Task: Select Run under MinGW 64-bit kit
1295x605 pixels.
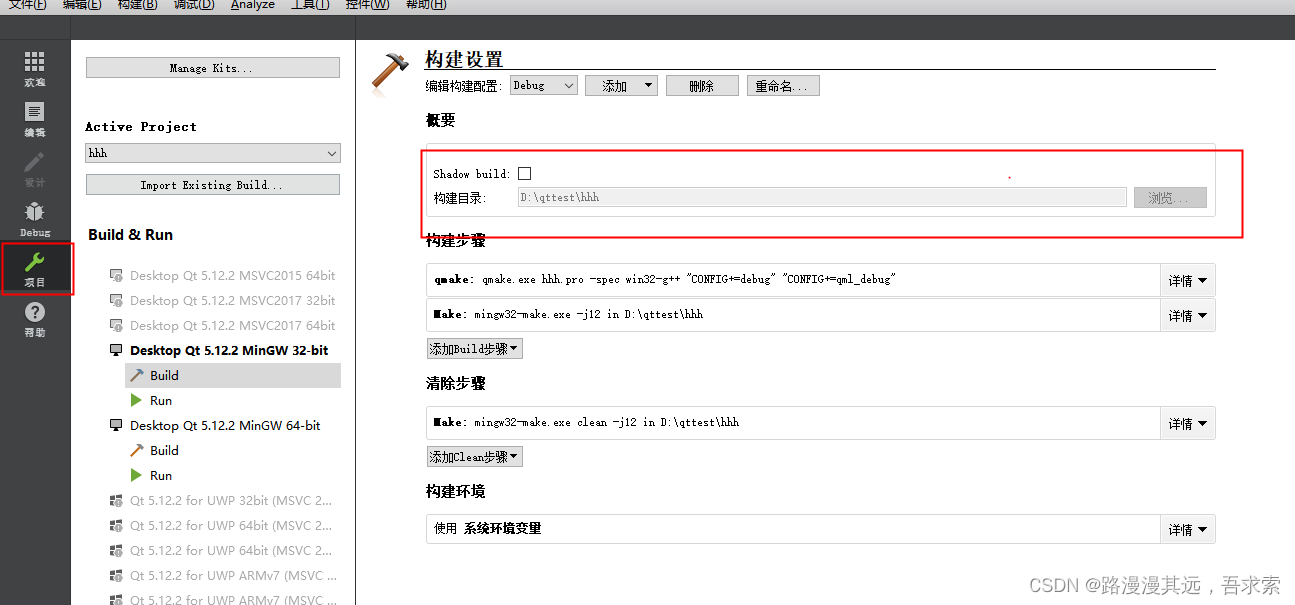Action: pyautogui.click(x=161, y=475)
